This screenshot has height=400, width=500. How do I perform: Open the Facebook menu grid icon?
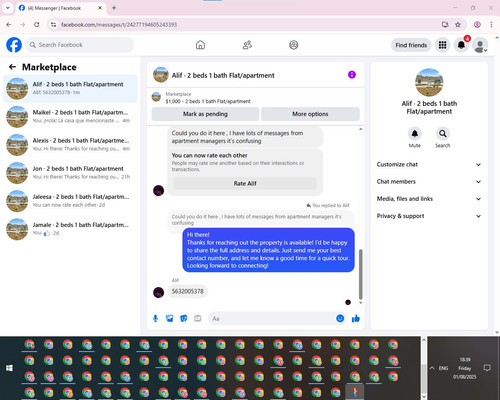click(442, 45)
